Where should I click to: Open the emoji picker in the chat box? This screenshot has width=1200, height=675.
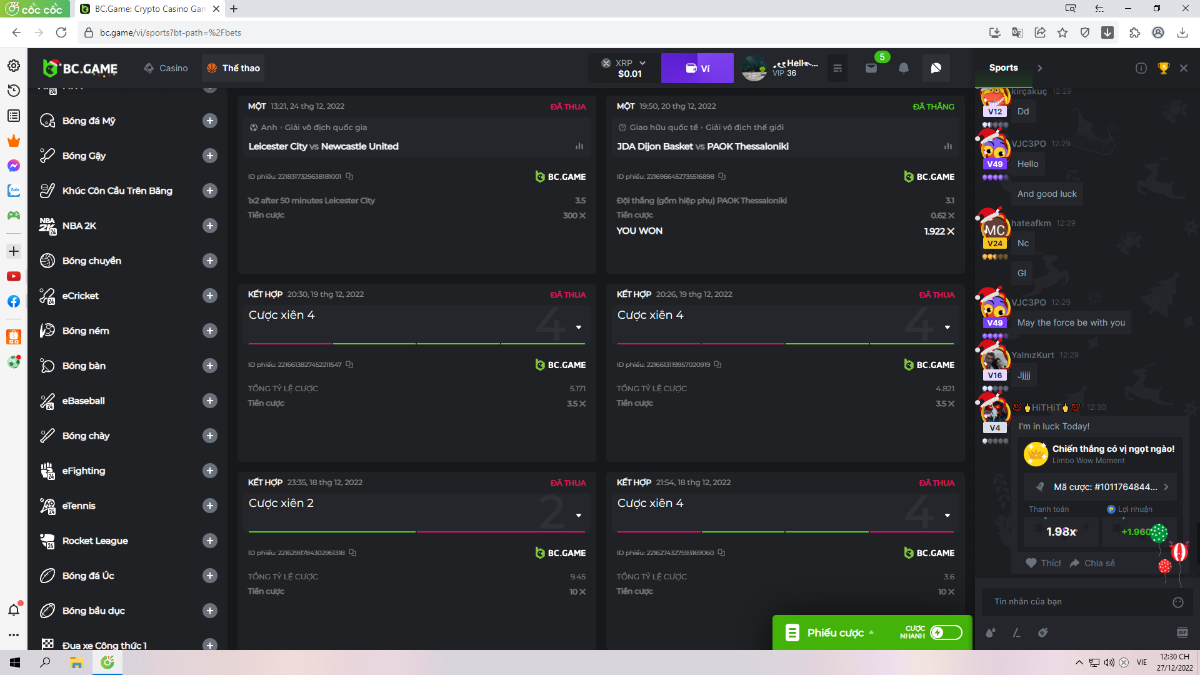click(1177, 602)
